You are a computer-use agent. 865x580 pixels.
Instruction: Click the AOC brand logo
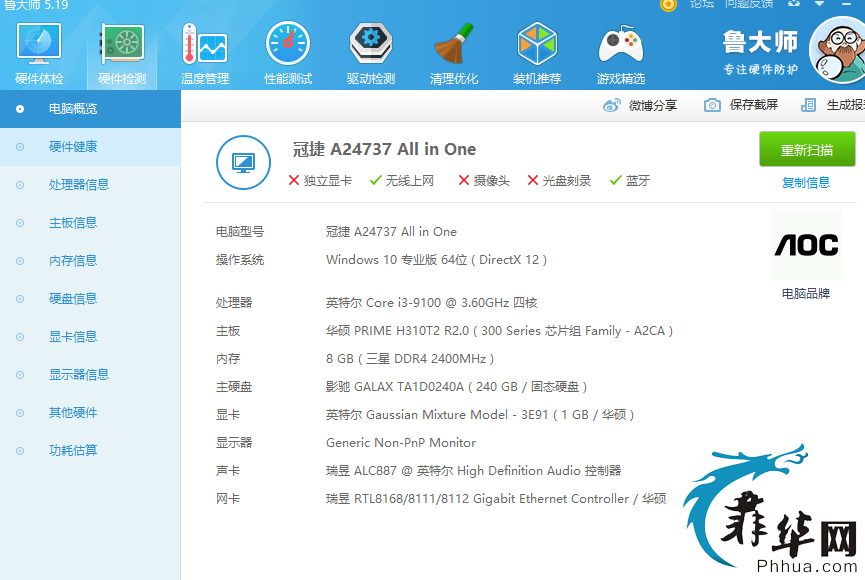click(x=806, y=245)
